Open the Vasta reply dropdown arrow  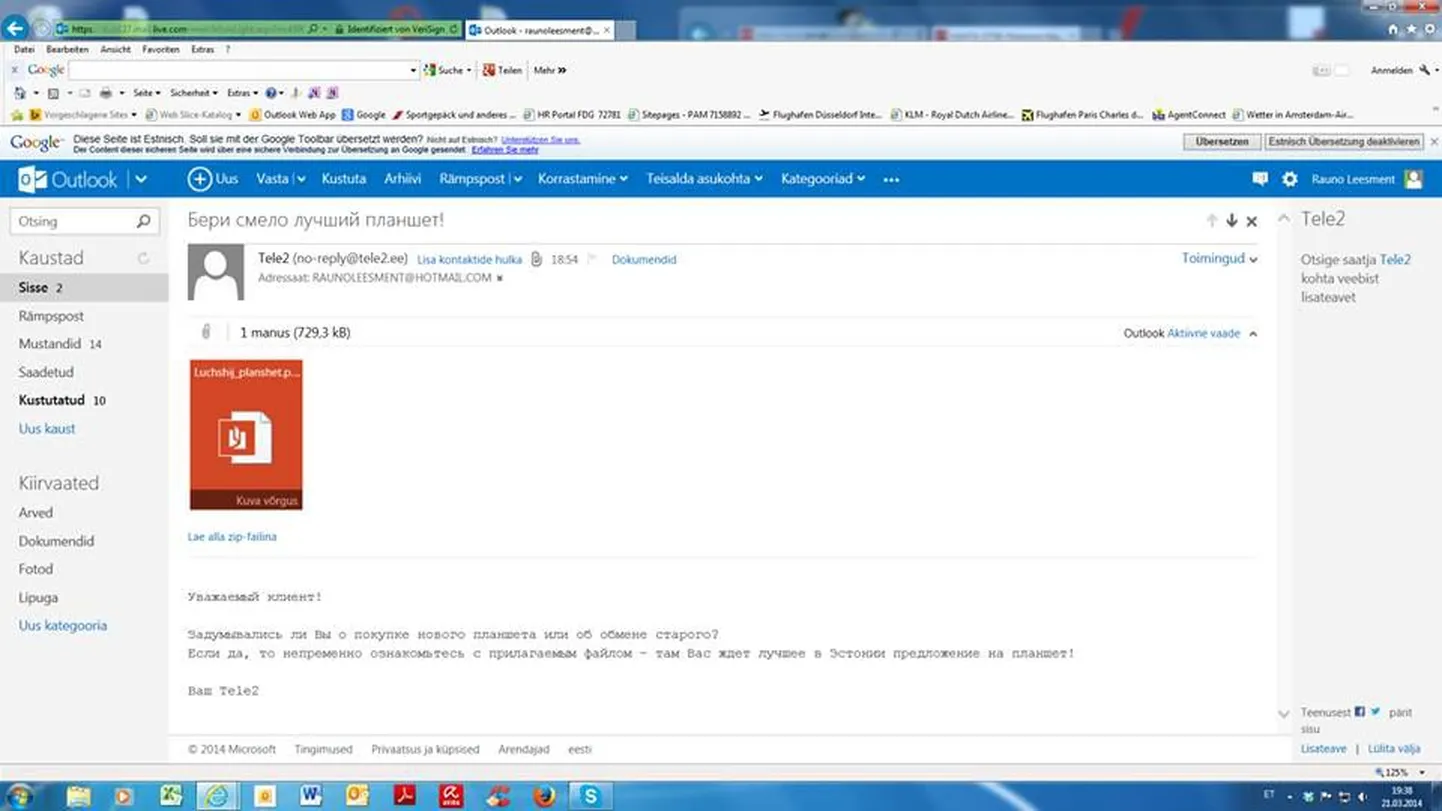pos(300,179)
